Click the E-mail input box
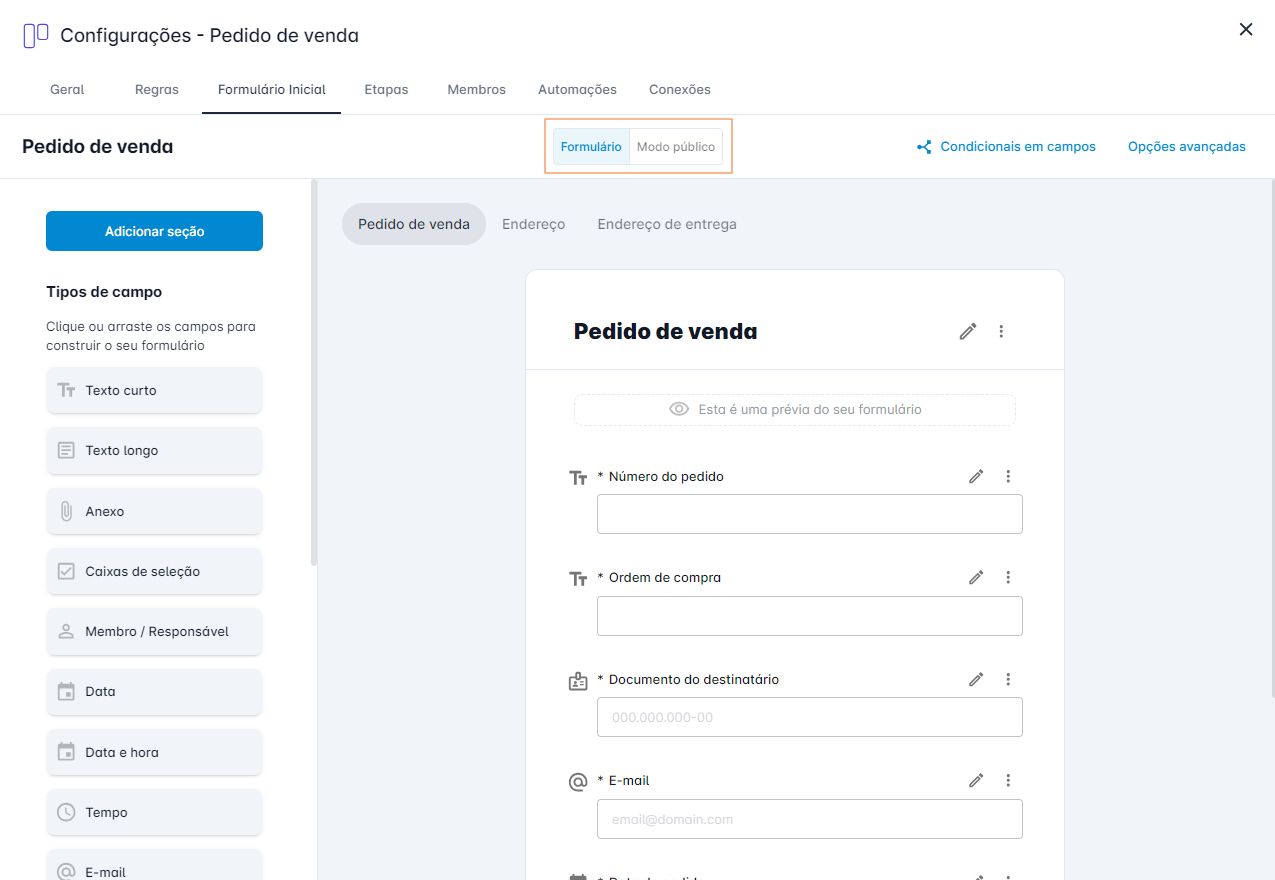The image size is (1275, 880). pyautogui.click(x=810, y=819)
